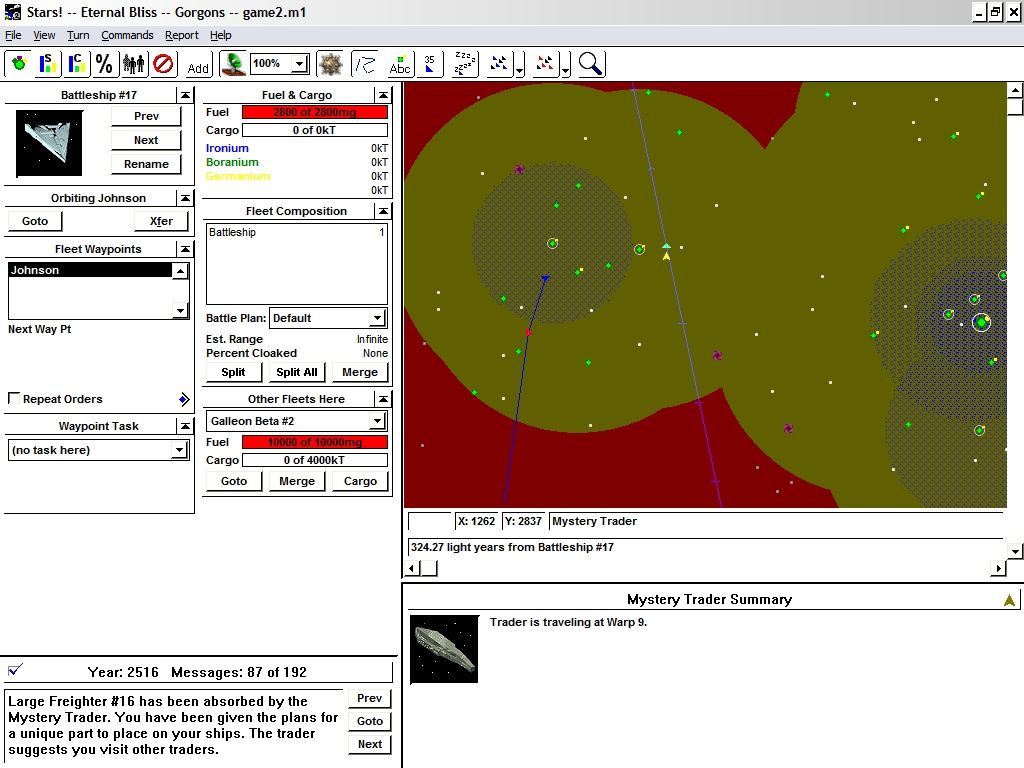Open the Commands menu
The image size is (1024, 768).
(127, 35)
